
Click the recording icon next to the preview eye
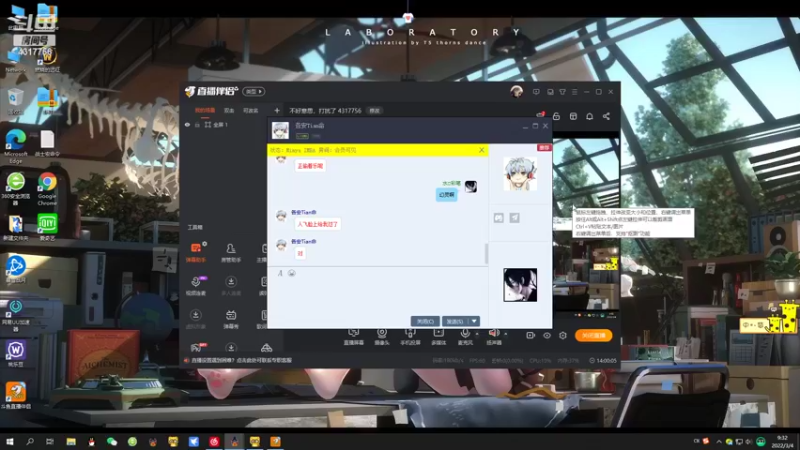tap(531, 335)
